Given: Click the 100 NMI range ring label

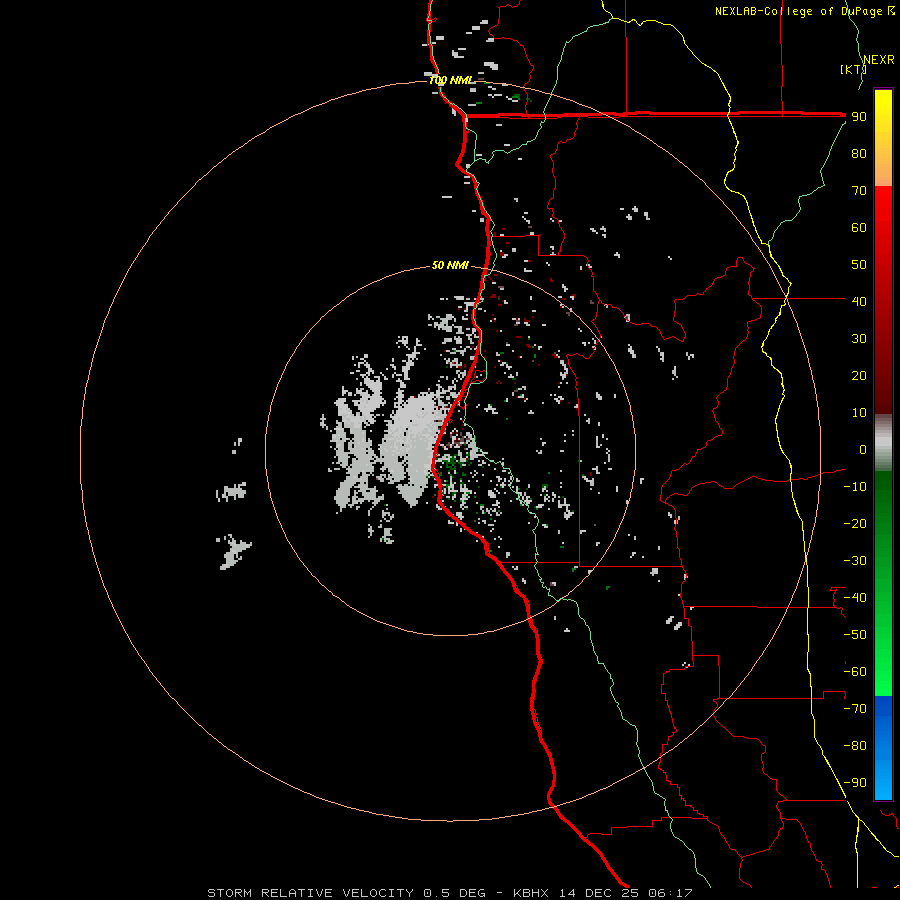Looking at the screenshot, I should pyautogui.click(x=451, y=80).
